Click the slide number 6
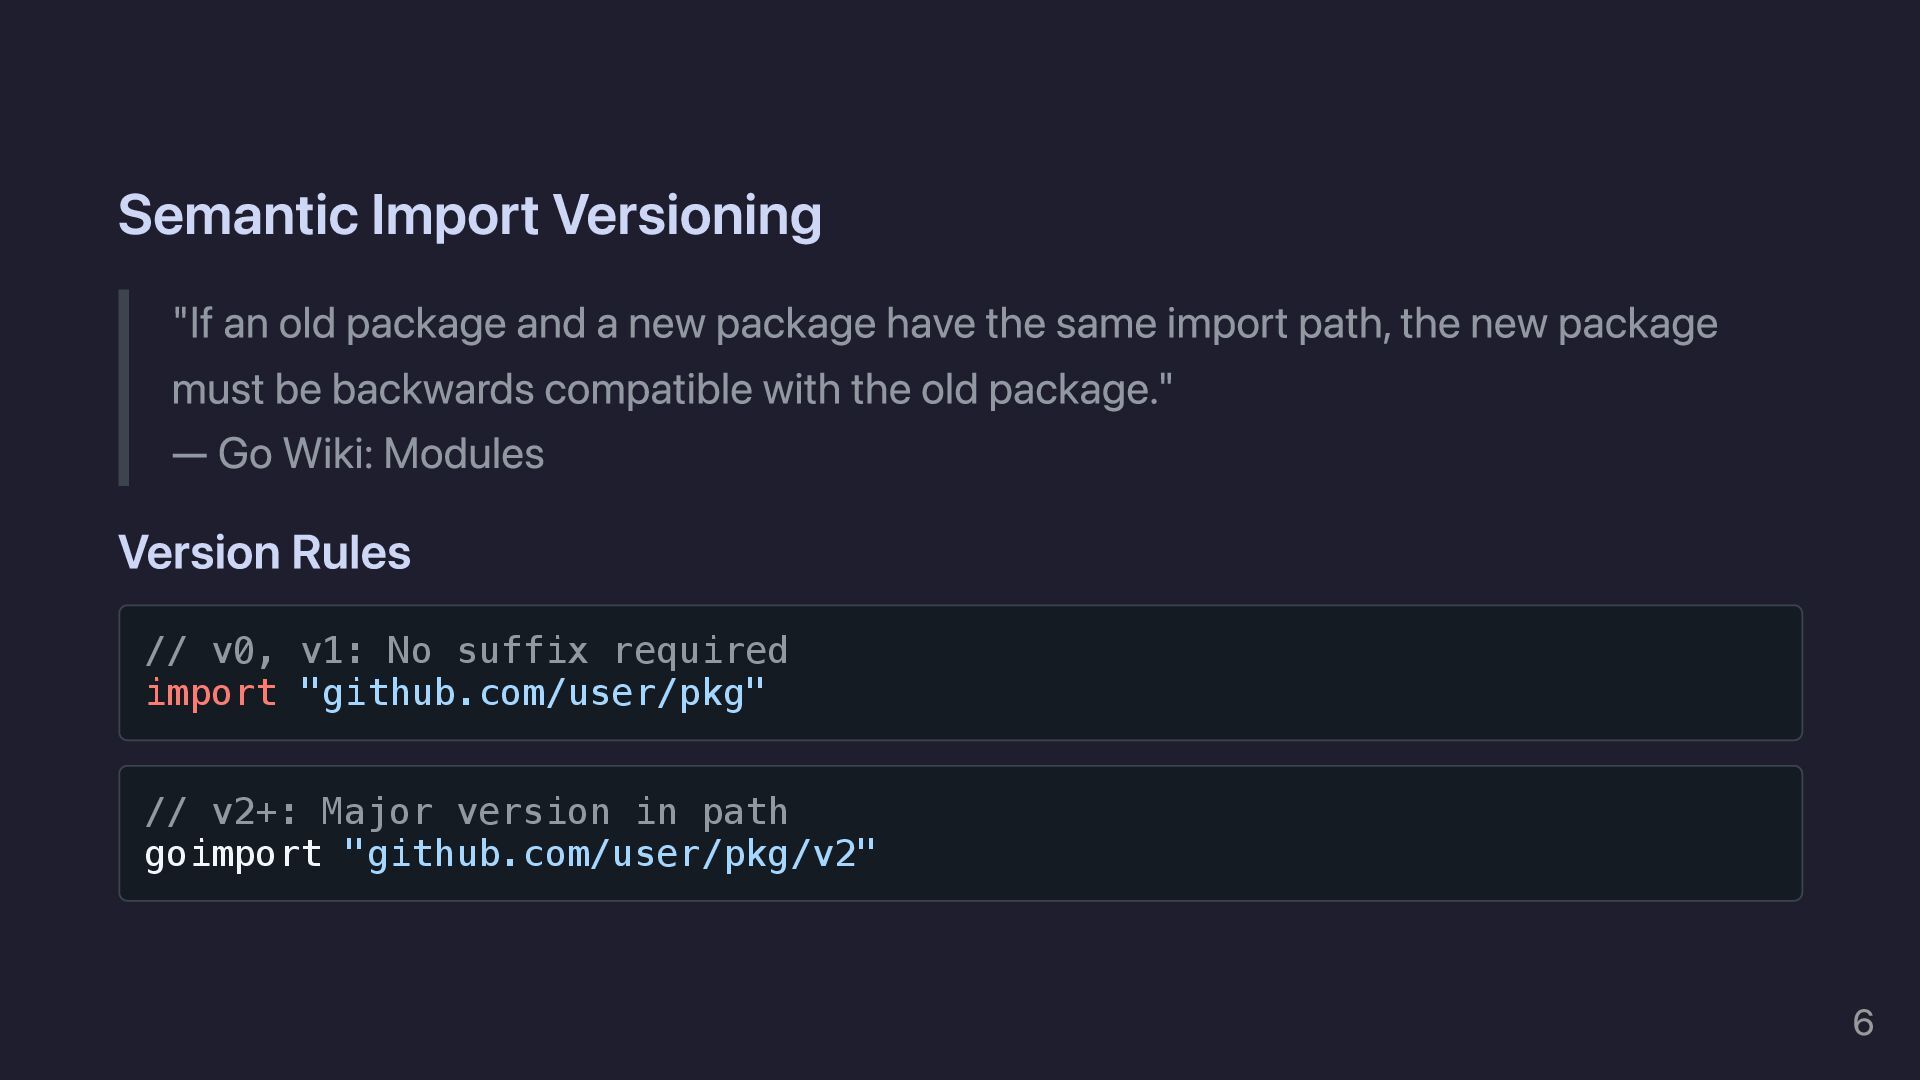The height and width of the screenshot is (1080, 1920). point(1862,1023)
